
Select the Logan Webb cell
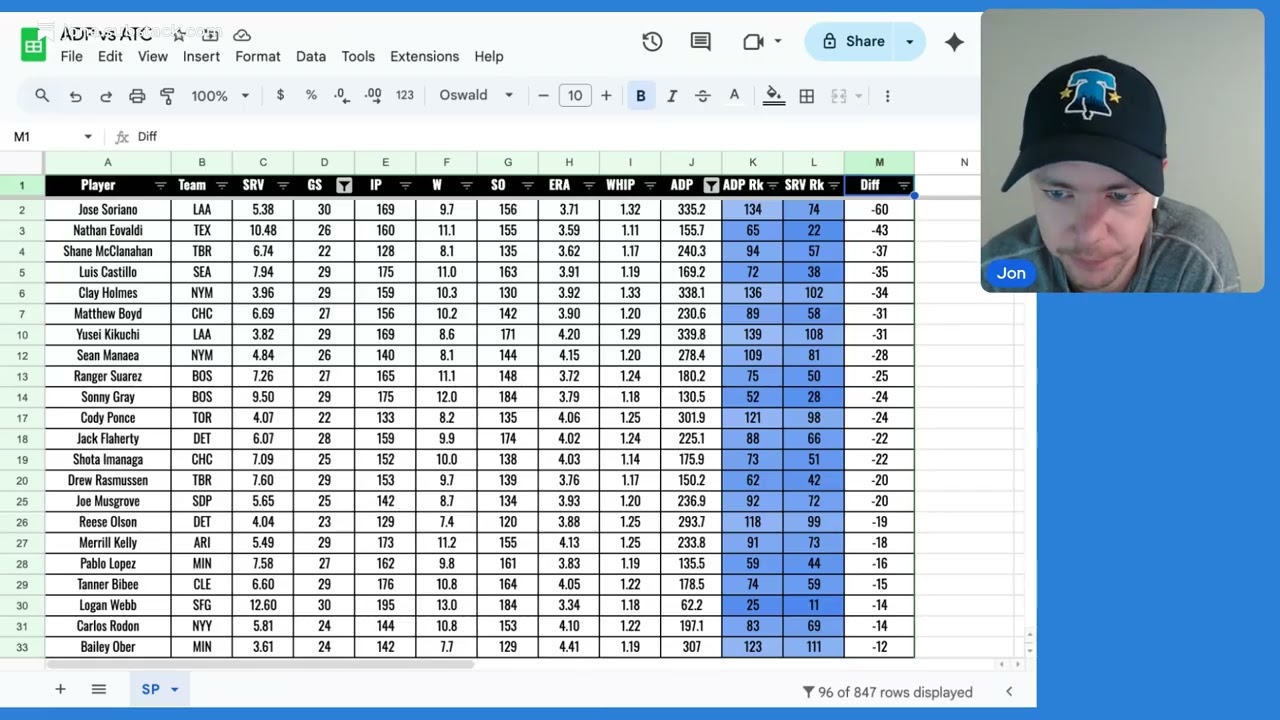[x=108, y=605]
